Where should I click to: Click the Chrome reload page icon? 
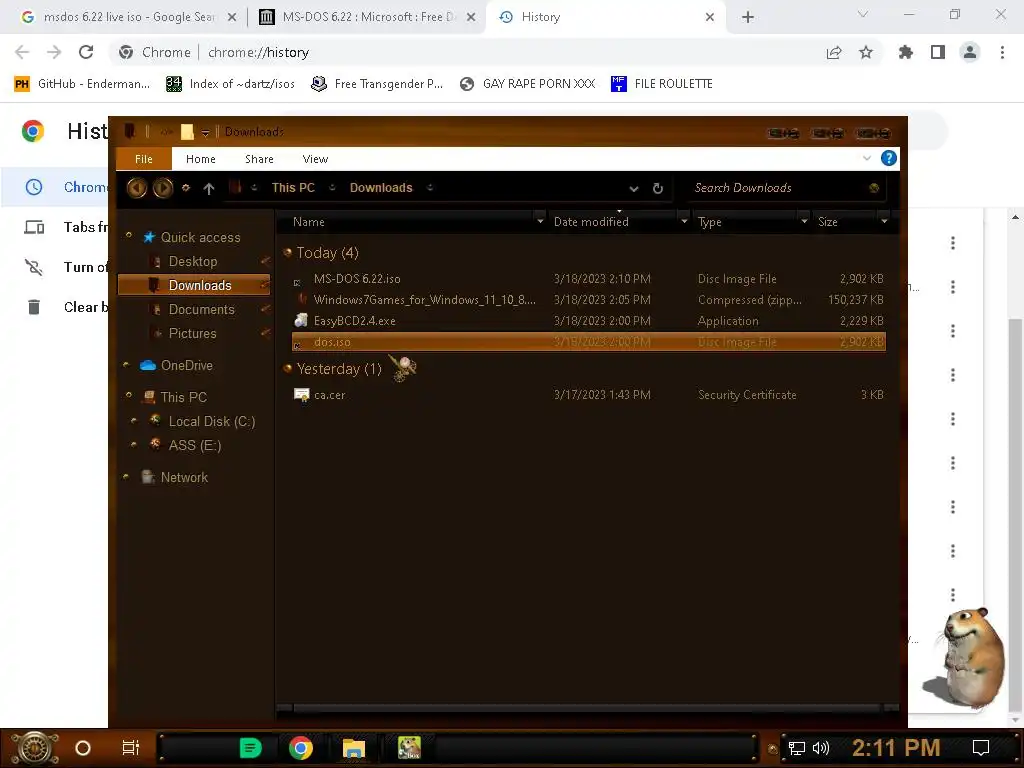(86, 52)
